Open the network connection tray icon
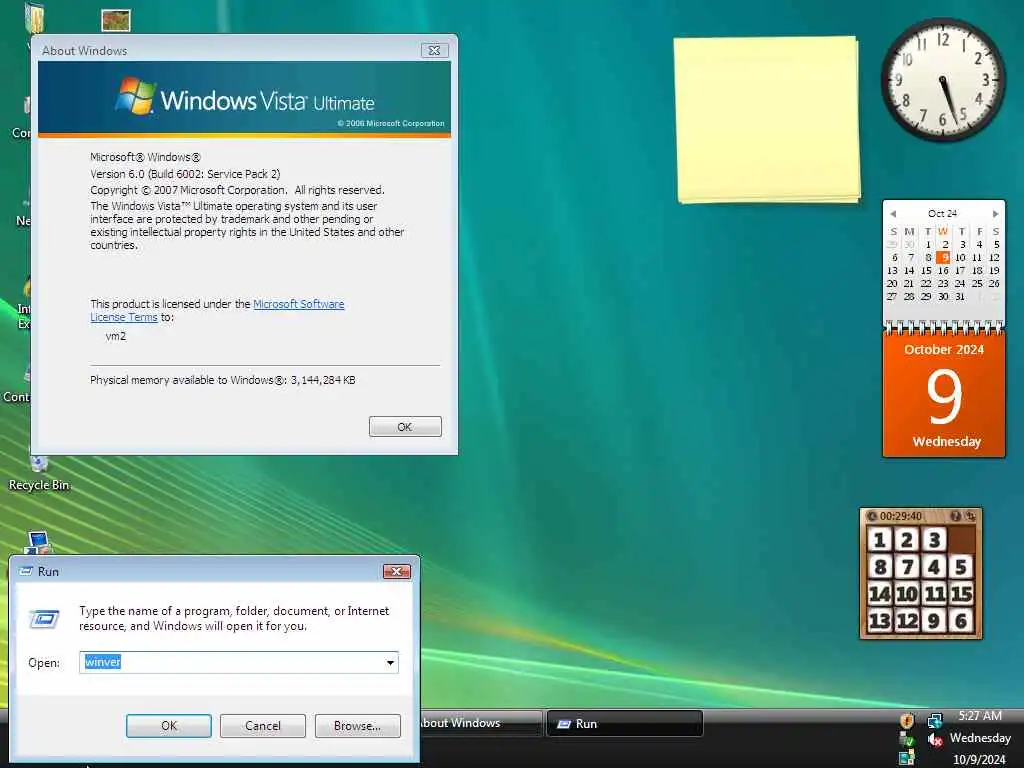The width and height of the screenshot is (1024, 768). pos(935,721)
